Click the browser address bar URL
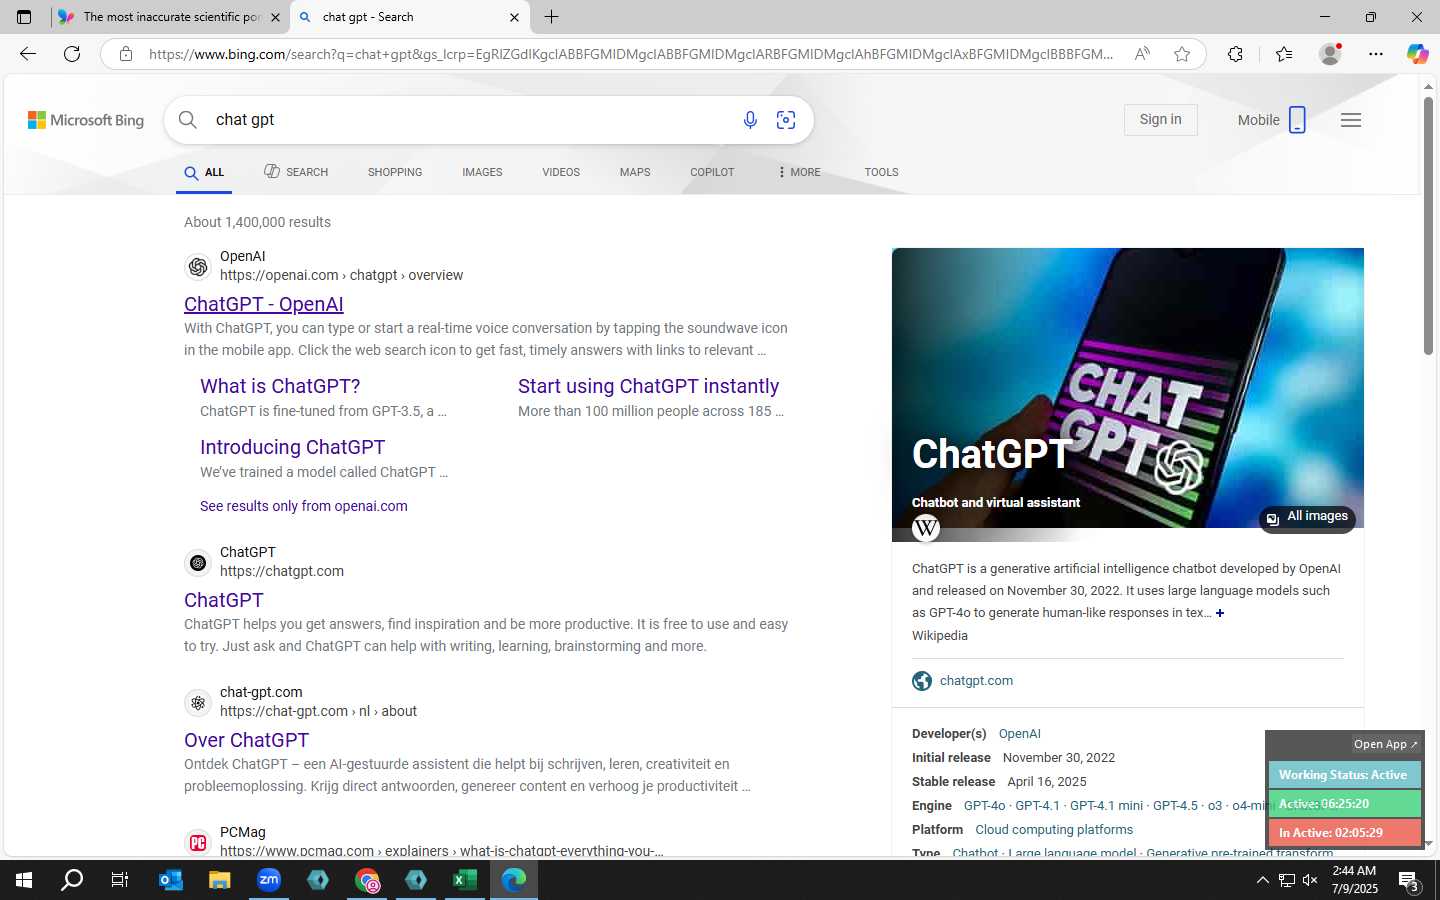The height and width of the screenshot is (900, 1440). (x=630, y=54)
